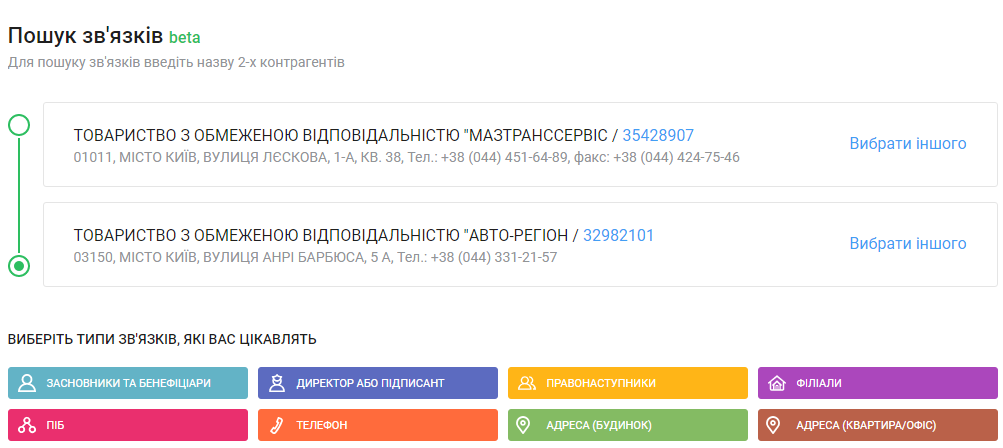Click the МАЗТРАНССЕРВІС company name
Image resolution: width=1003 pixels, height=448 pixels.
[x=340, y=135]
